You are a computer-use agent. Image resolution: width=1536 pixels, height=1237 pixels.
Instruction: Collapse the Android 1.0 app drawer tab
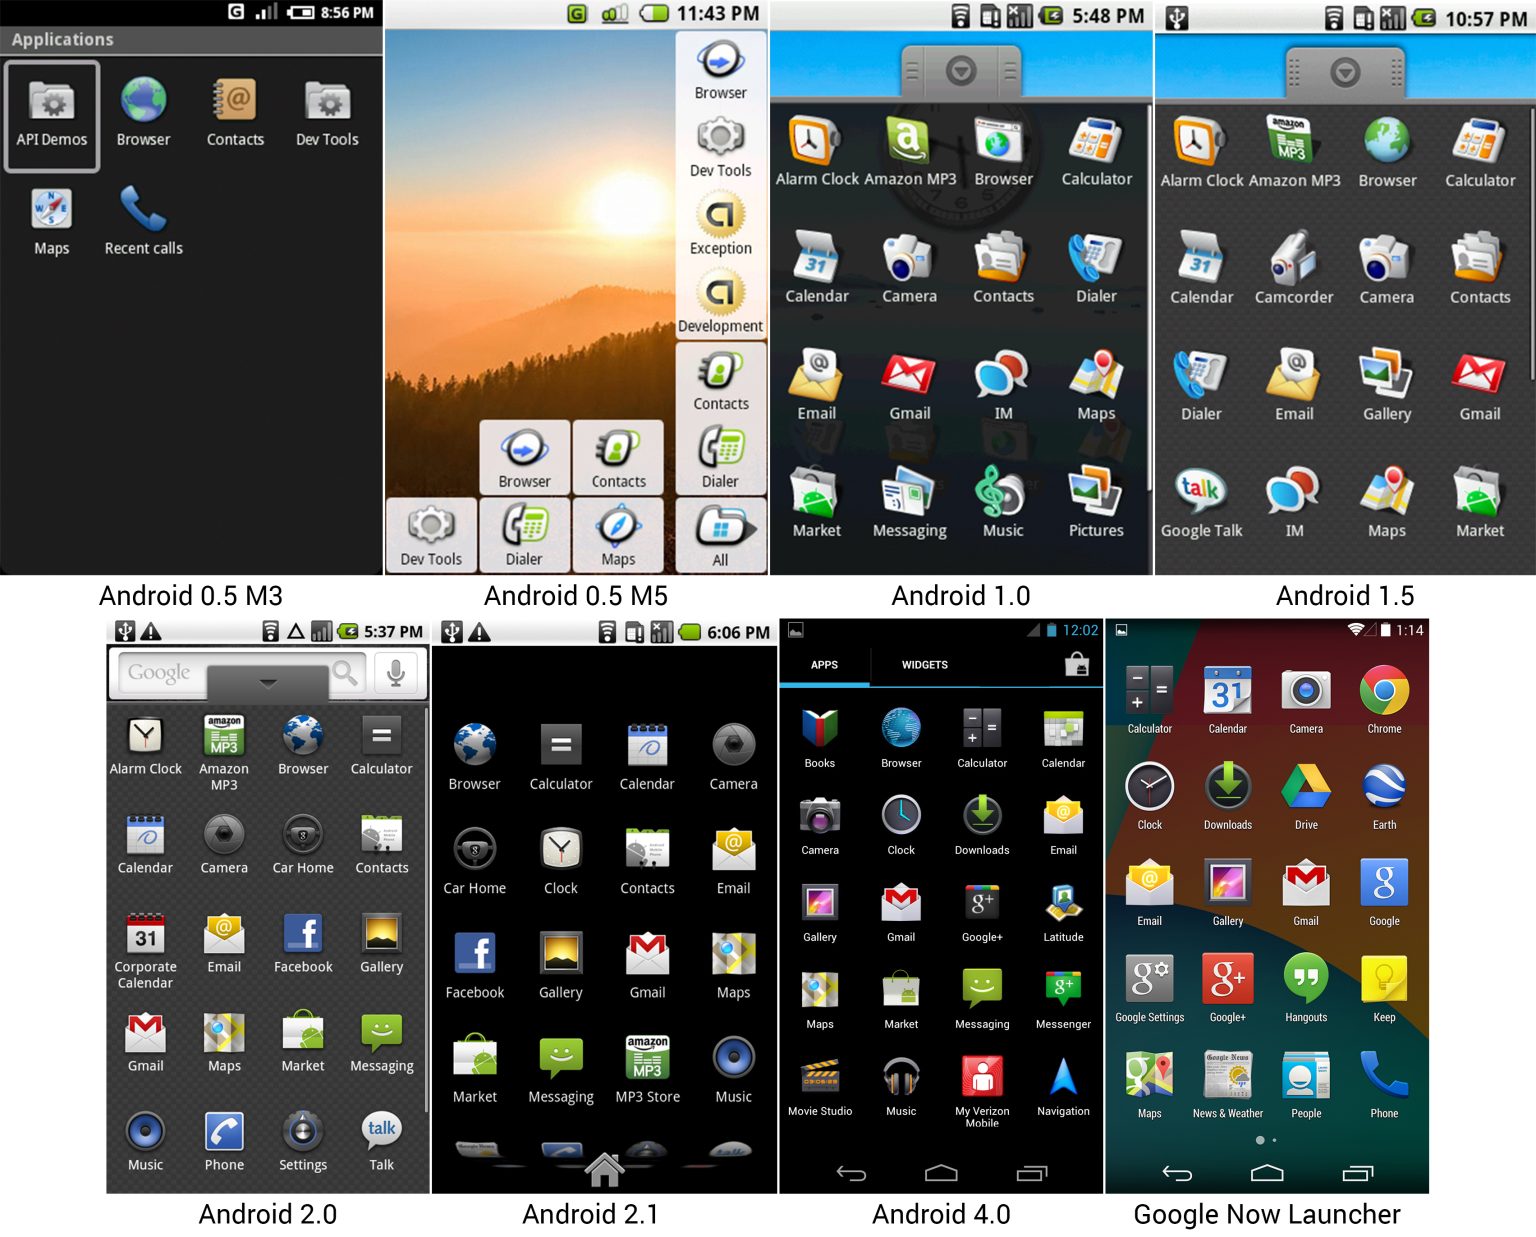(960, 70)
